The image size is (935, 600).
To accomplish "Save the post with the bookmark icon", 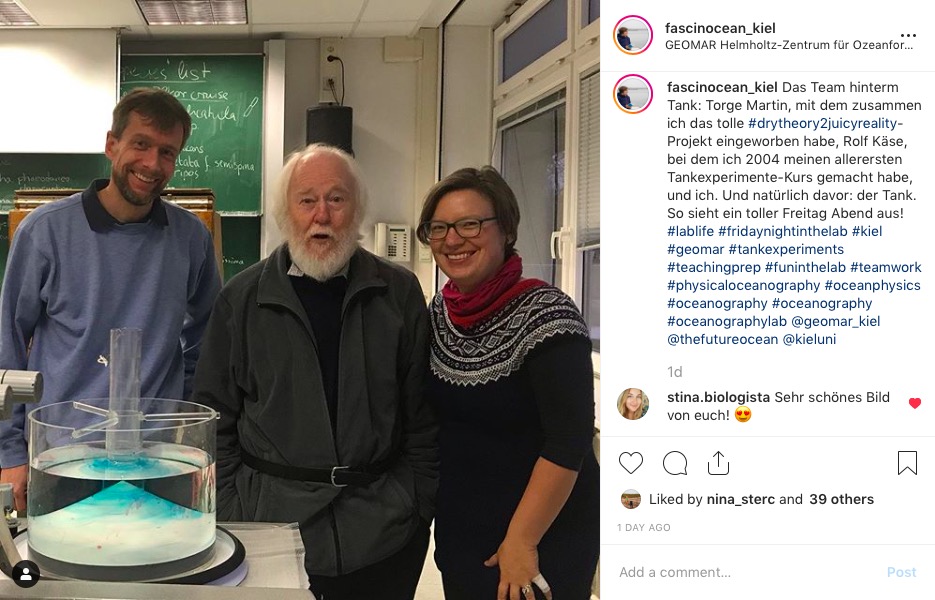I will (x=907, y=463).
